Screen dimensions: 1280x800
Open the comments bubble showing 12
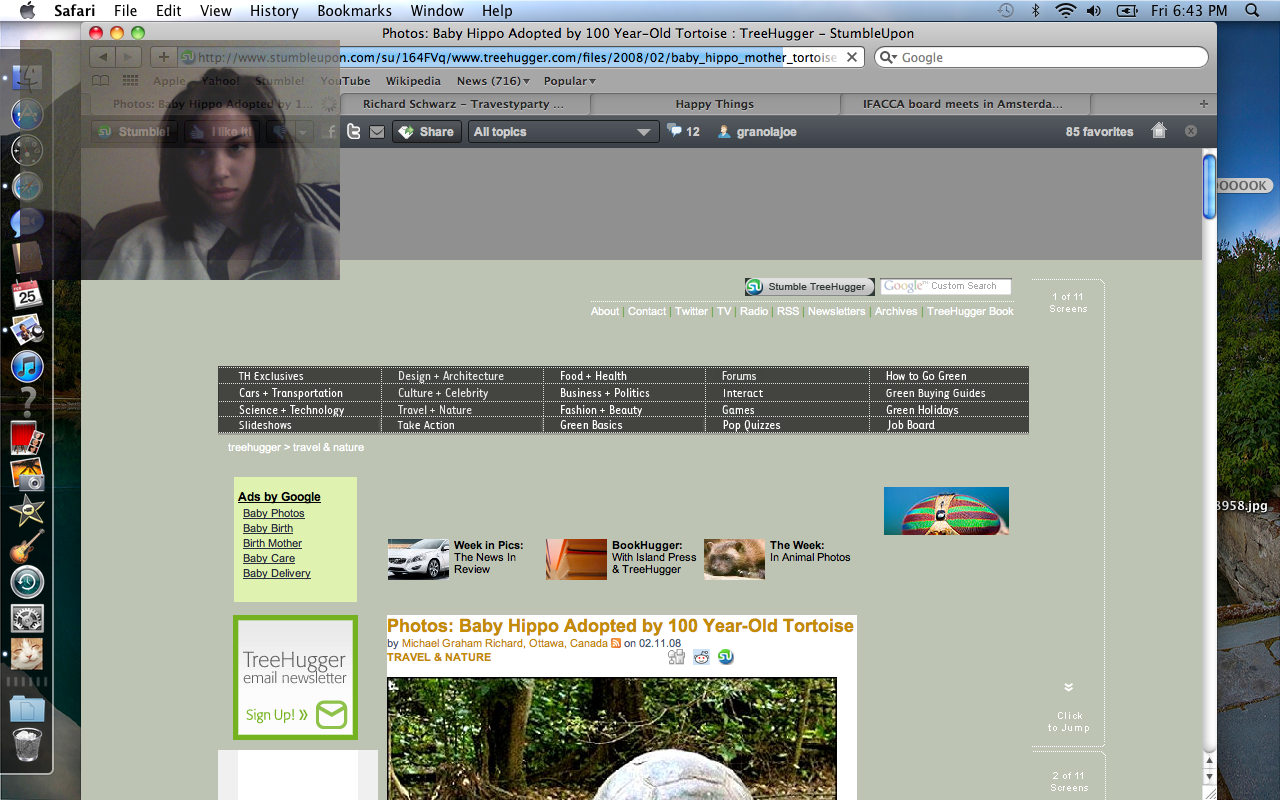(x=683, y=131)
